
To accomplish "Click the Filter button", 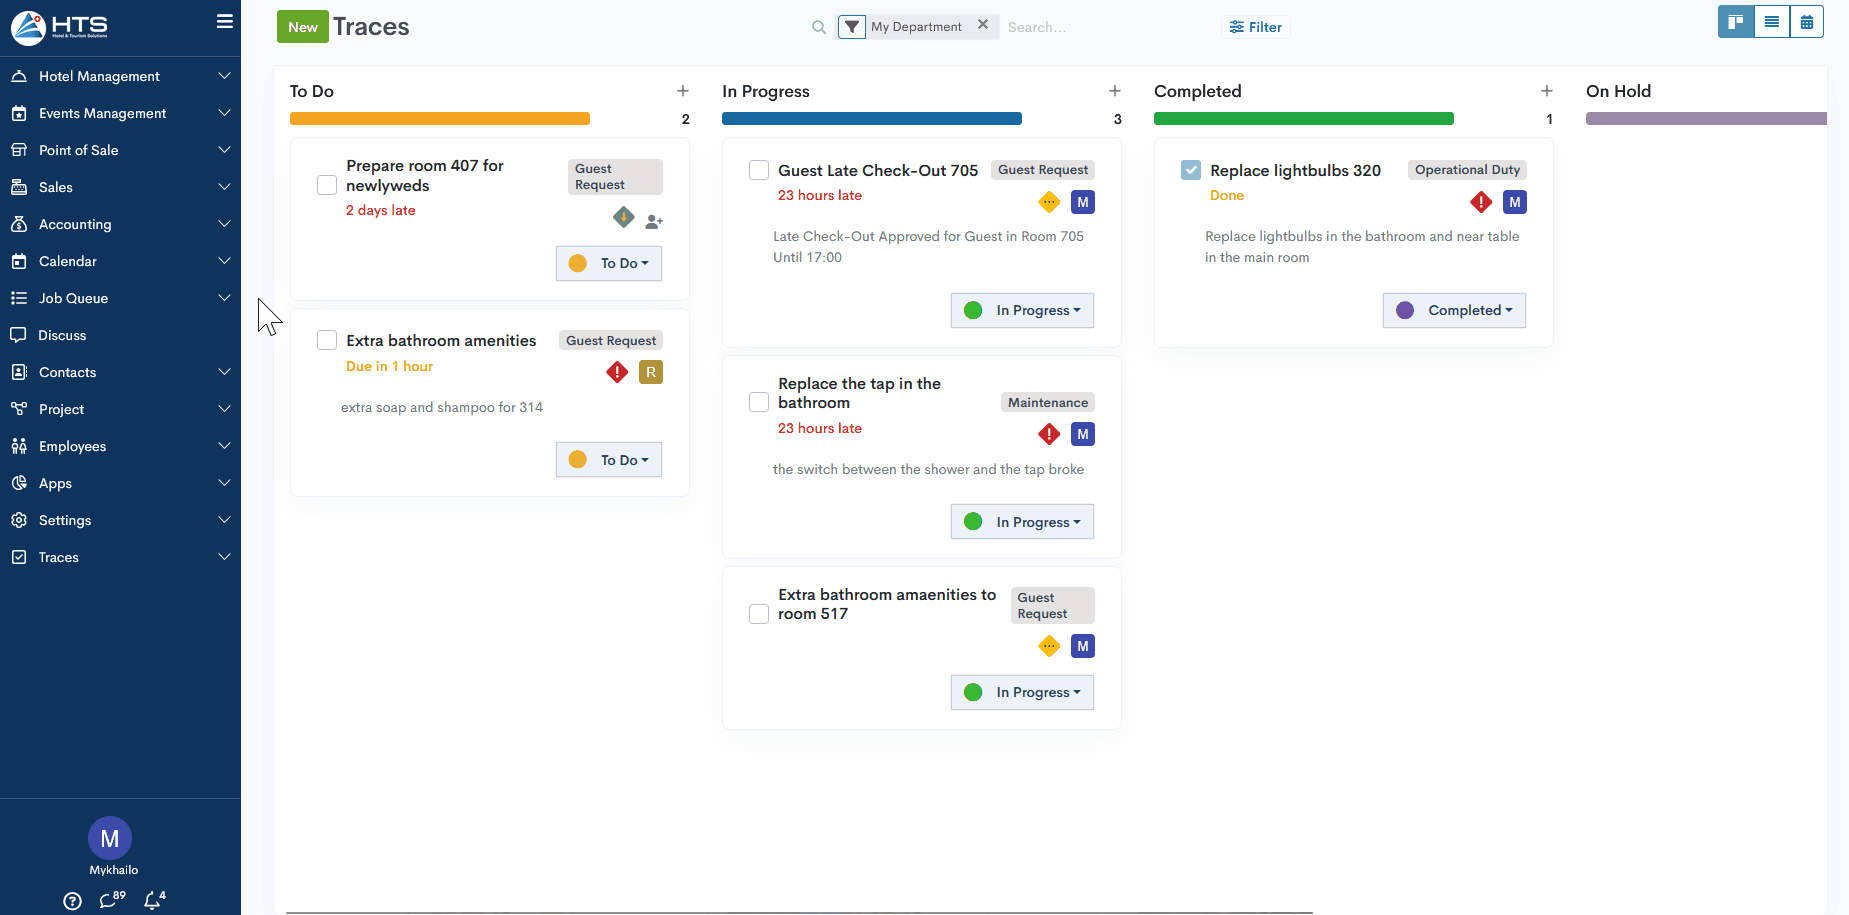I will (x=1256, y=27).
